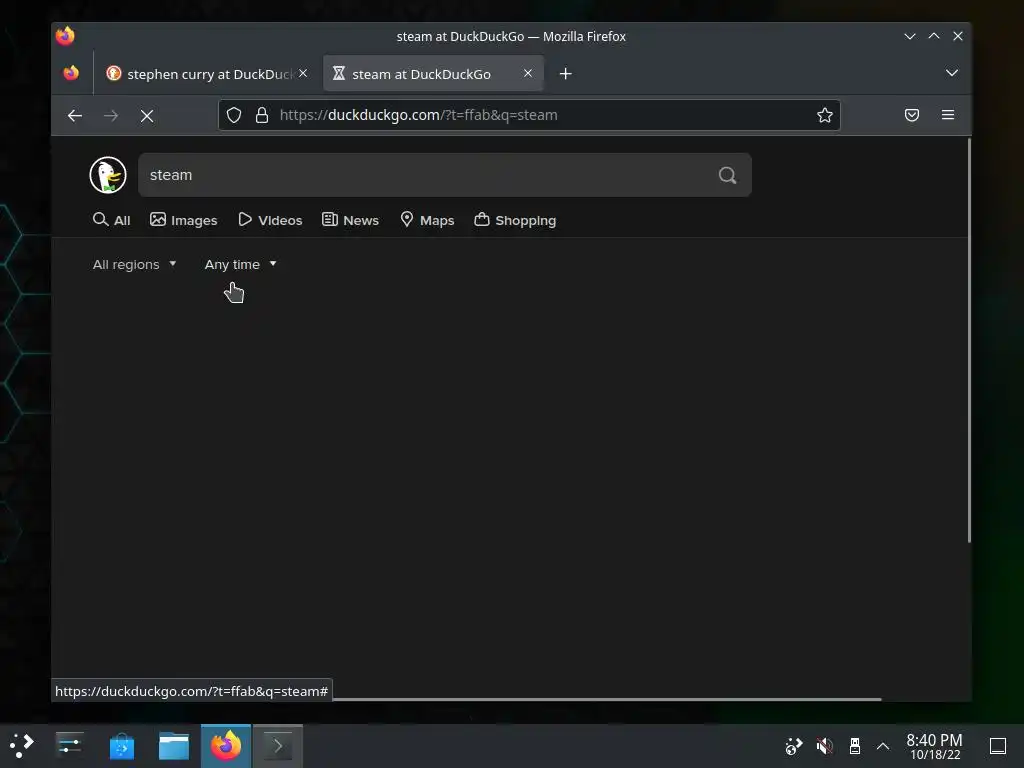Show All search results
The width and height of the screenshot is (1024, 768).
[112, 220]
